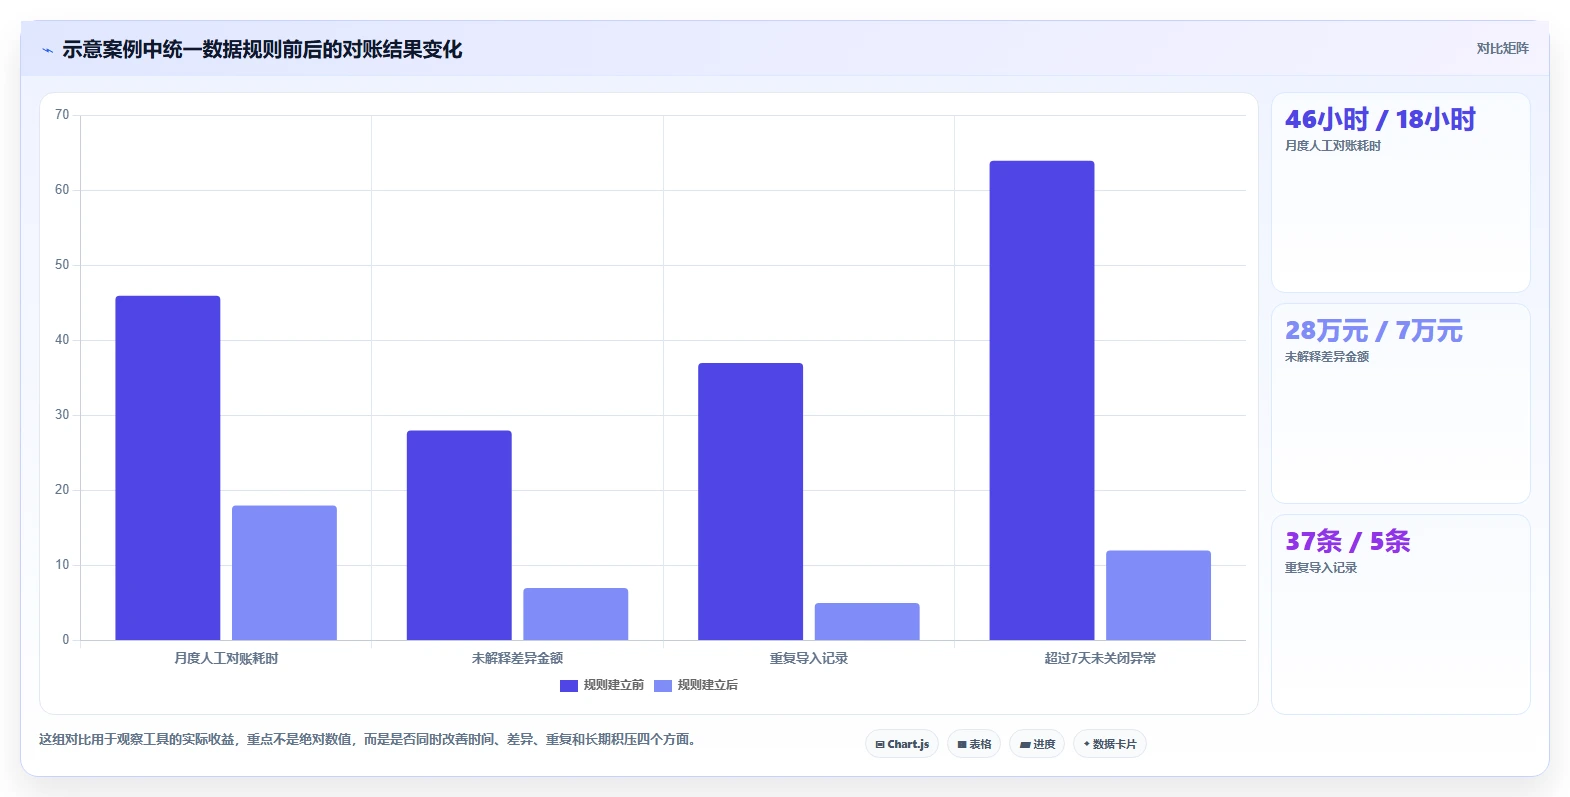Viewport: 1570px width, 797px height.
Task: Click the 未解释差异金额 x-axis label
Action: (x=517, y=658)
